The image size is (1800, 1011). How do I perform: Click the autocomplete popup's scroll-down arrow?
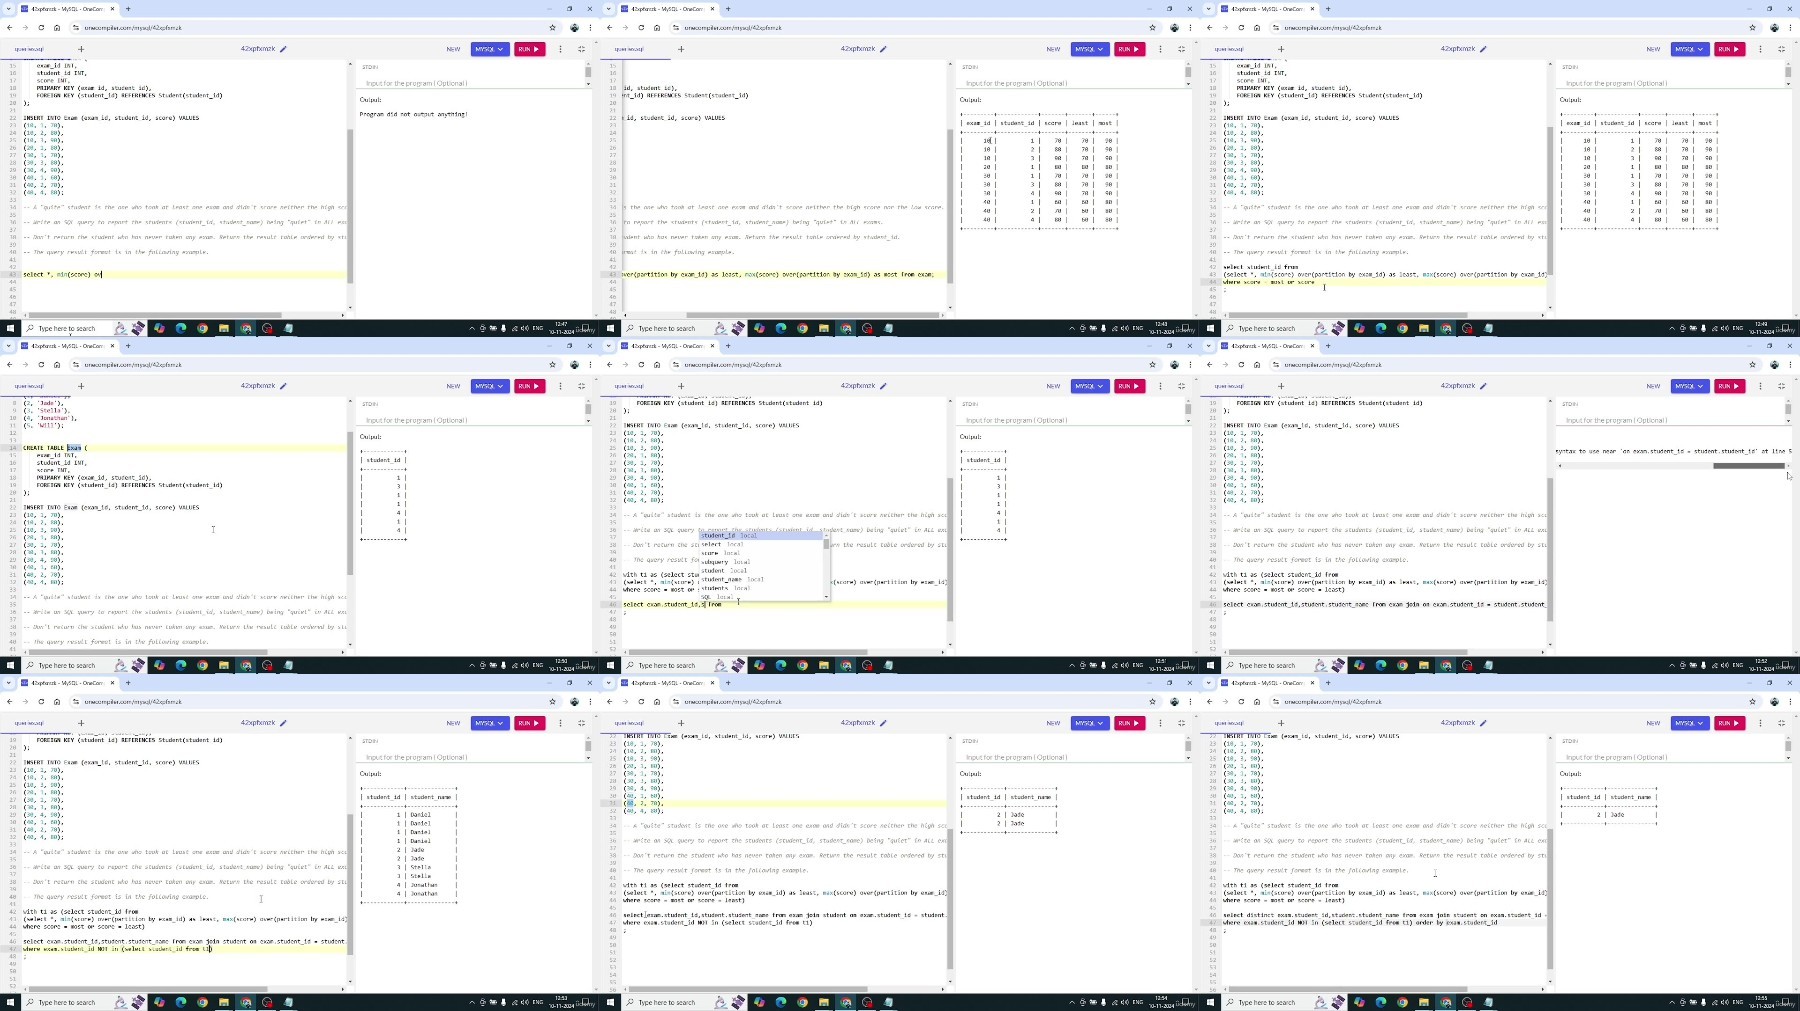pyautogui.click(x=826, y=597)
